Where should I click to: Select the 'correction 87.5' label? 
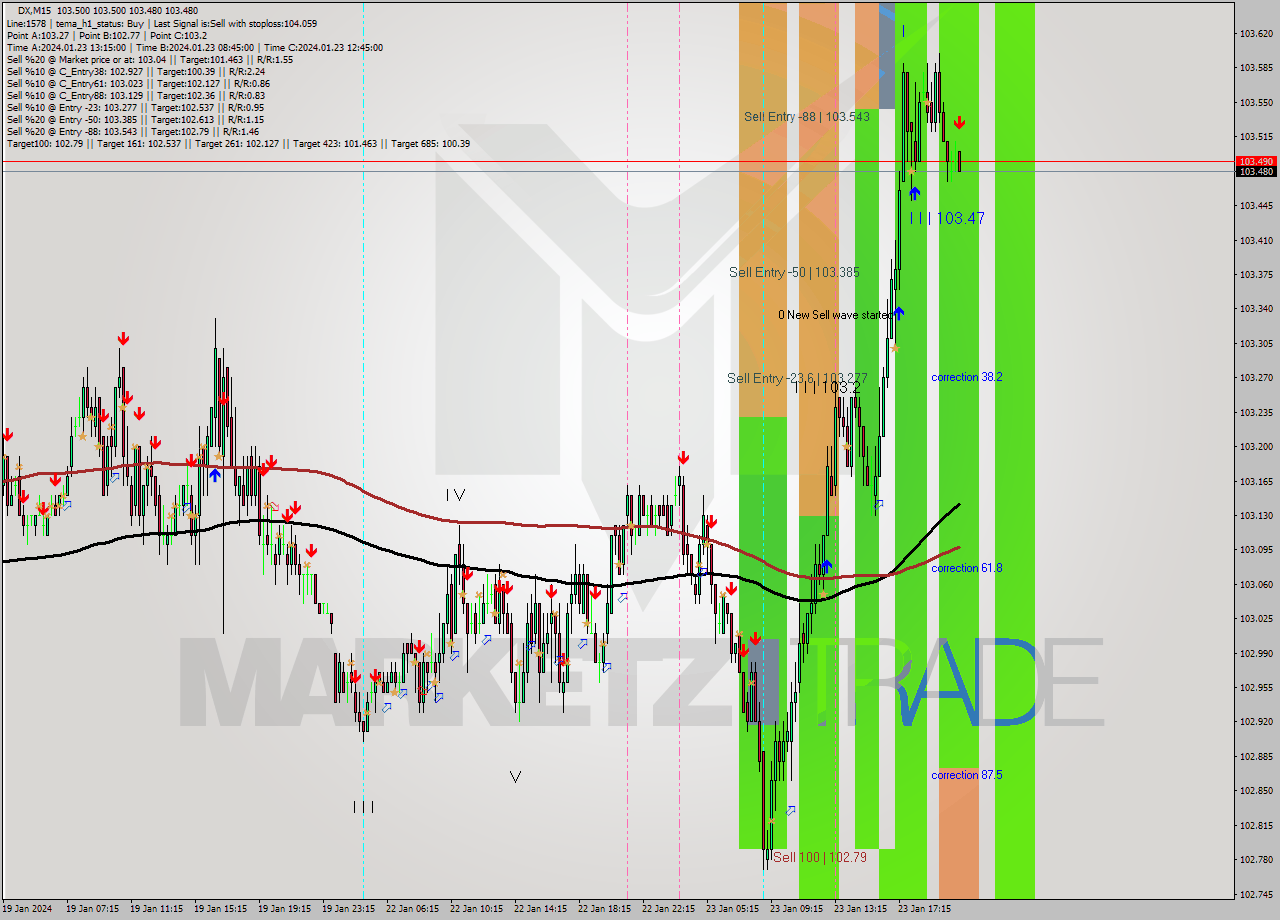pos(966,775)
